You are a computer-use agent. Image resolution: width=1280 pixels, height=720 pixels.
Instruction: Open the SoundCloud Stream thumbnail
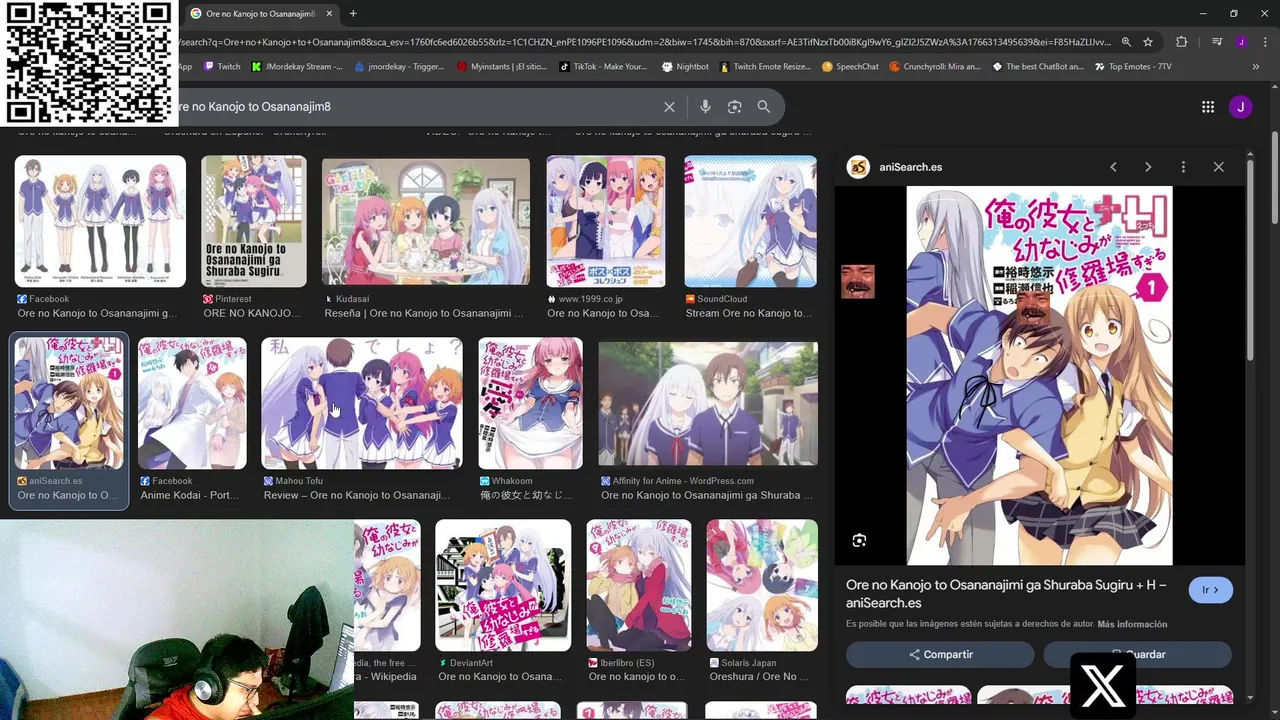click(750, 221)
